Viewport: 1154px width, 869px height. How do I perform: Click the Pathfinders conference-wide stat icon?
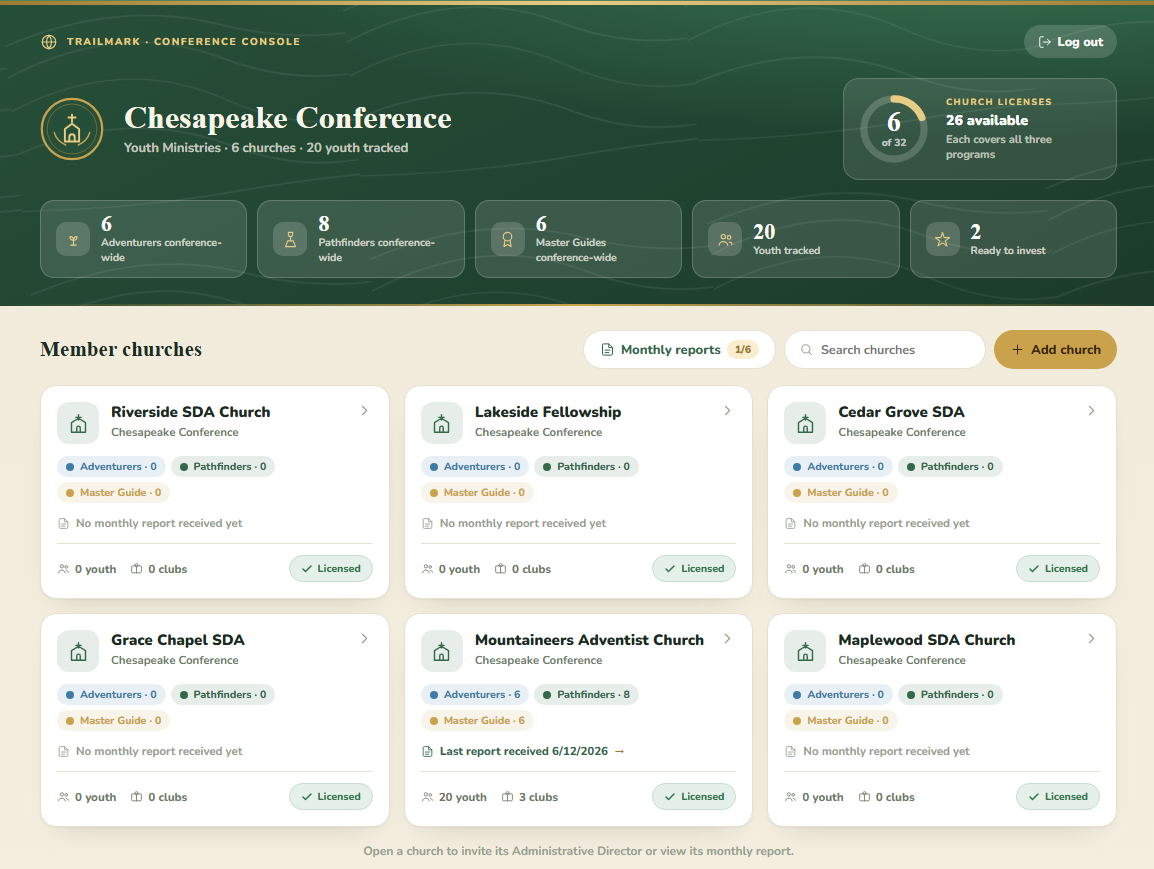coord(291,240)
